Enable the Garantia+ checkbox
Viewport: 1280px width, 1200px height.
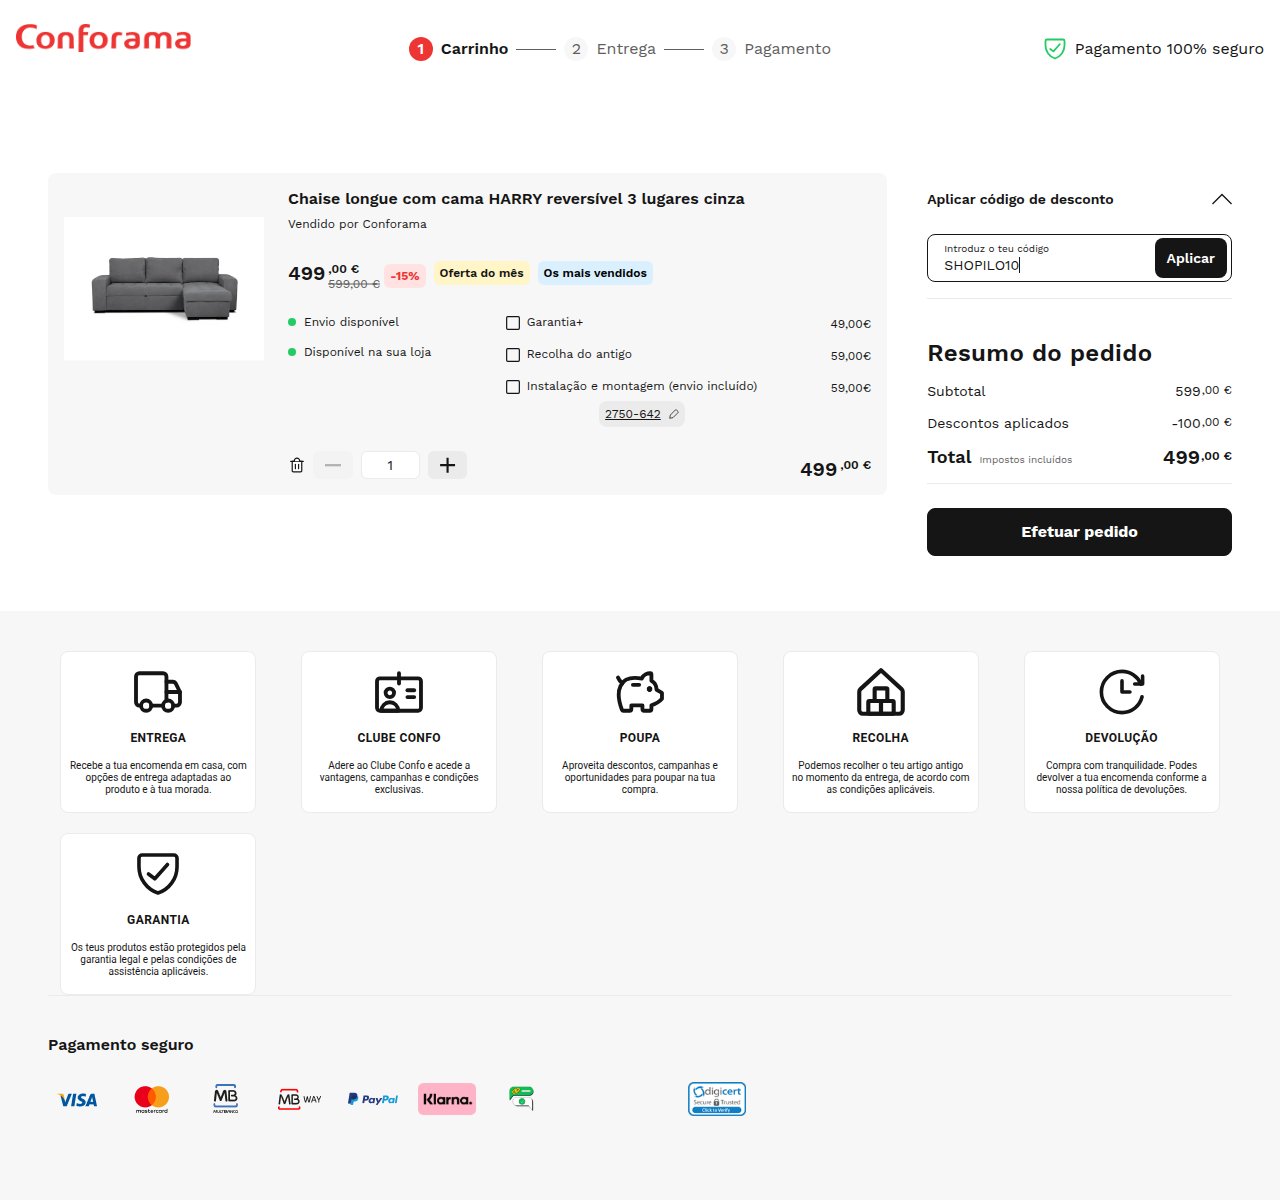[513, 323]
